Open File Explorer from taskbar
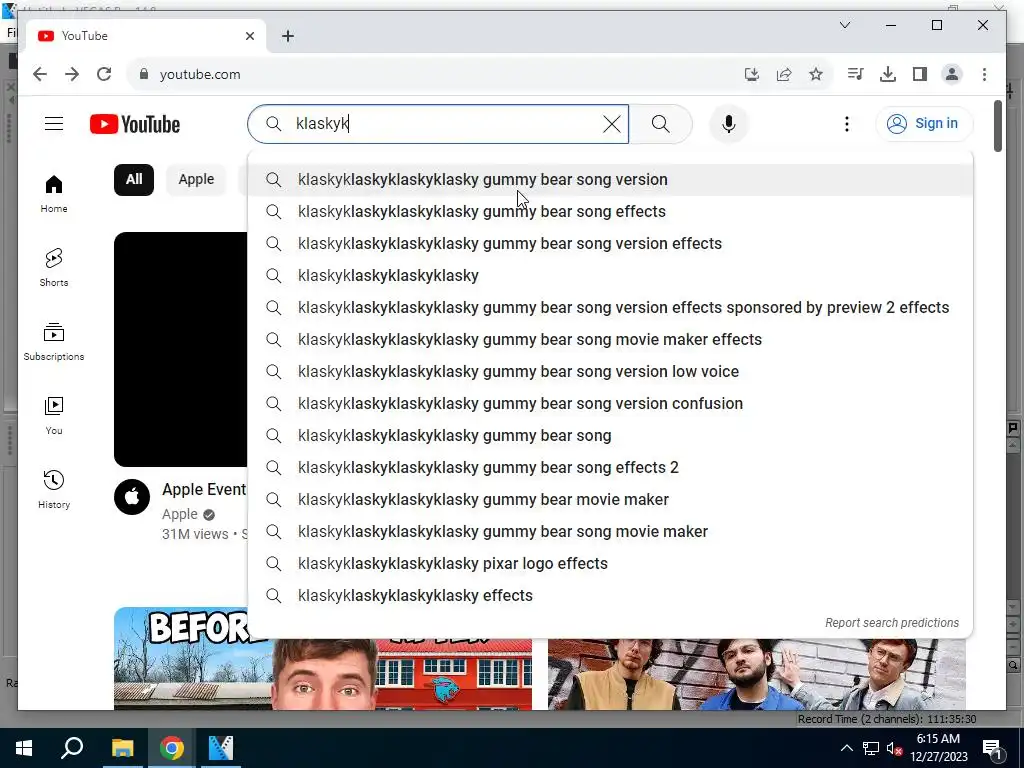 pyautogui.click(x=122, y=748)
